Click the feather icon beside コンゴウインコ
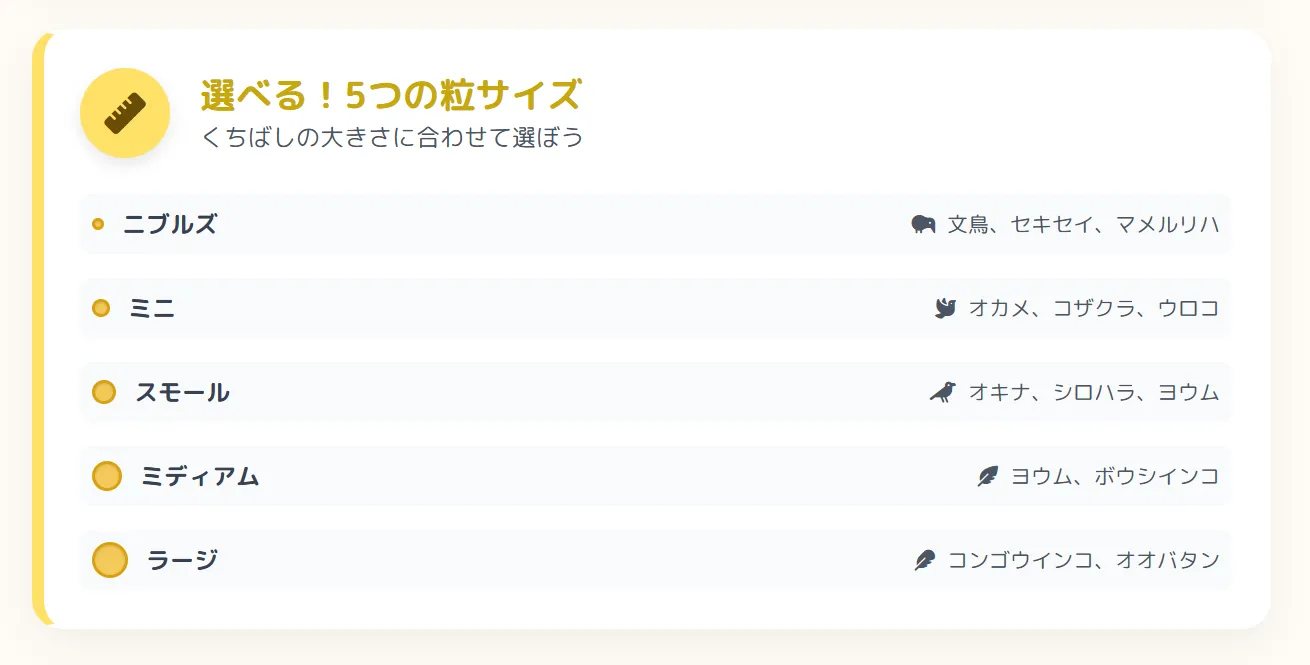Image resolution: width=1310 pixels, height=665 pixels. tap(925, 560)
